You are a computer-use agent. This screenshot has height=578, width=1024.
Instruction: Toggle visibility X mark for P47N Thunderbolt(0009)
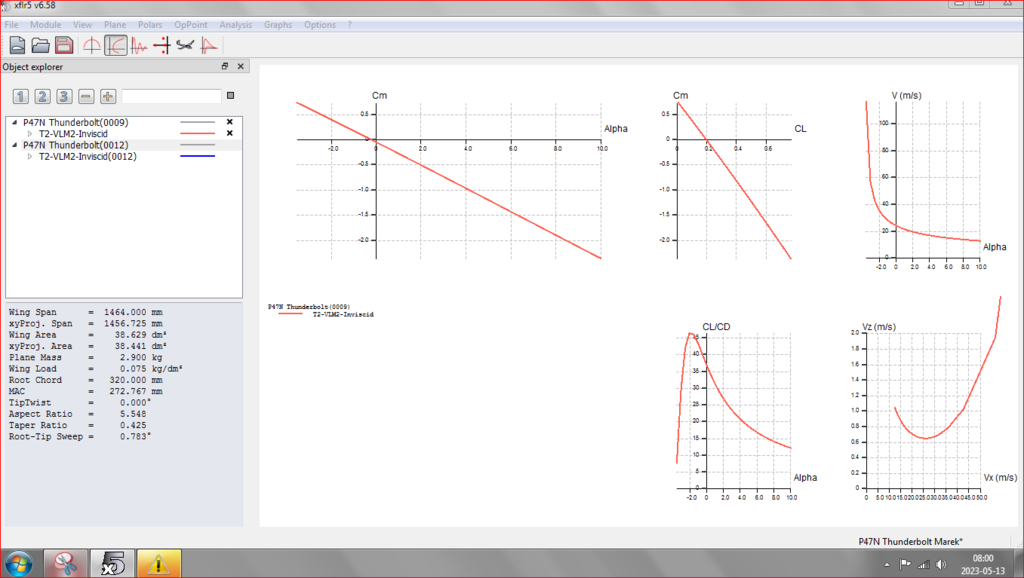tap(229, 122)
